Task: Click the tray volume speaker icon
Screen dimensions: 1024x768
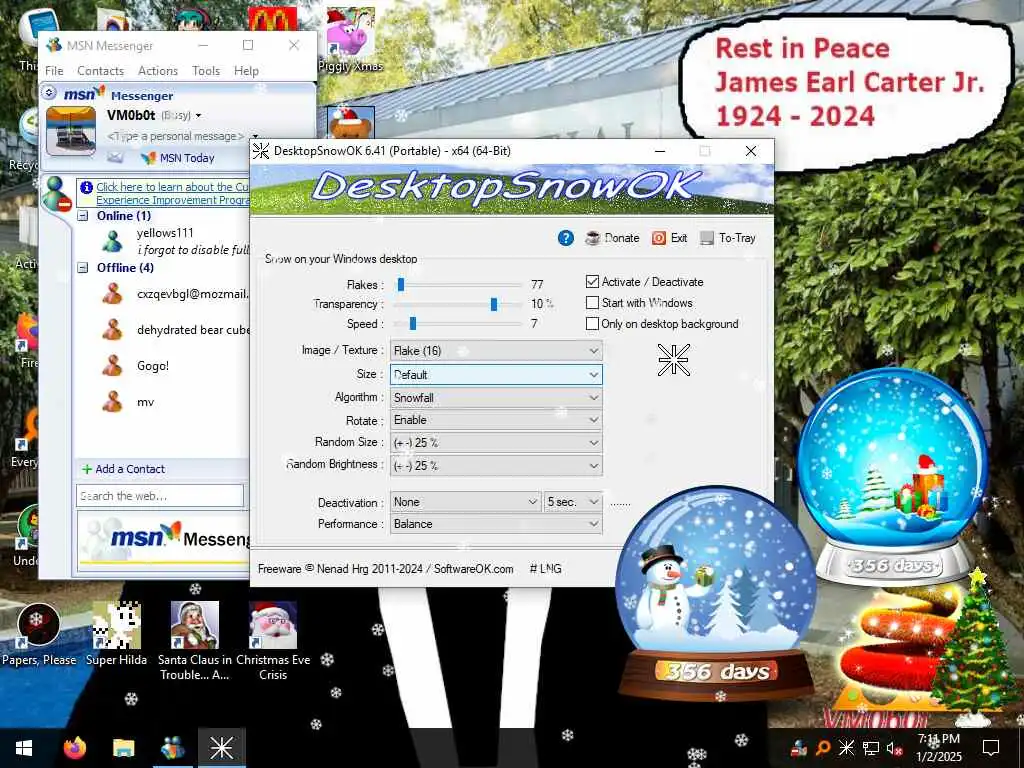Action: 895,748
